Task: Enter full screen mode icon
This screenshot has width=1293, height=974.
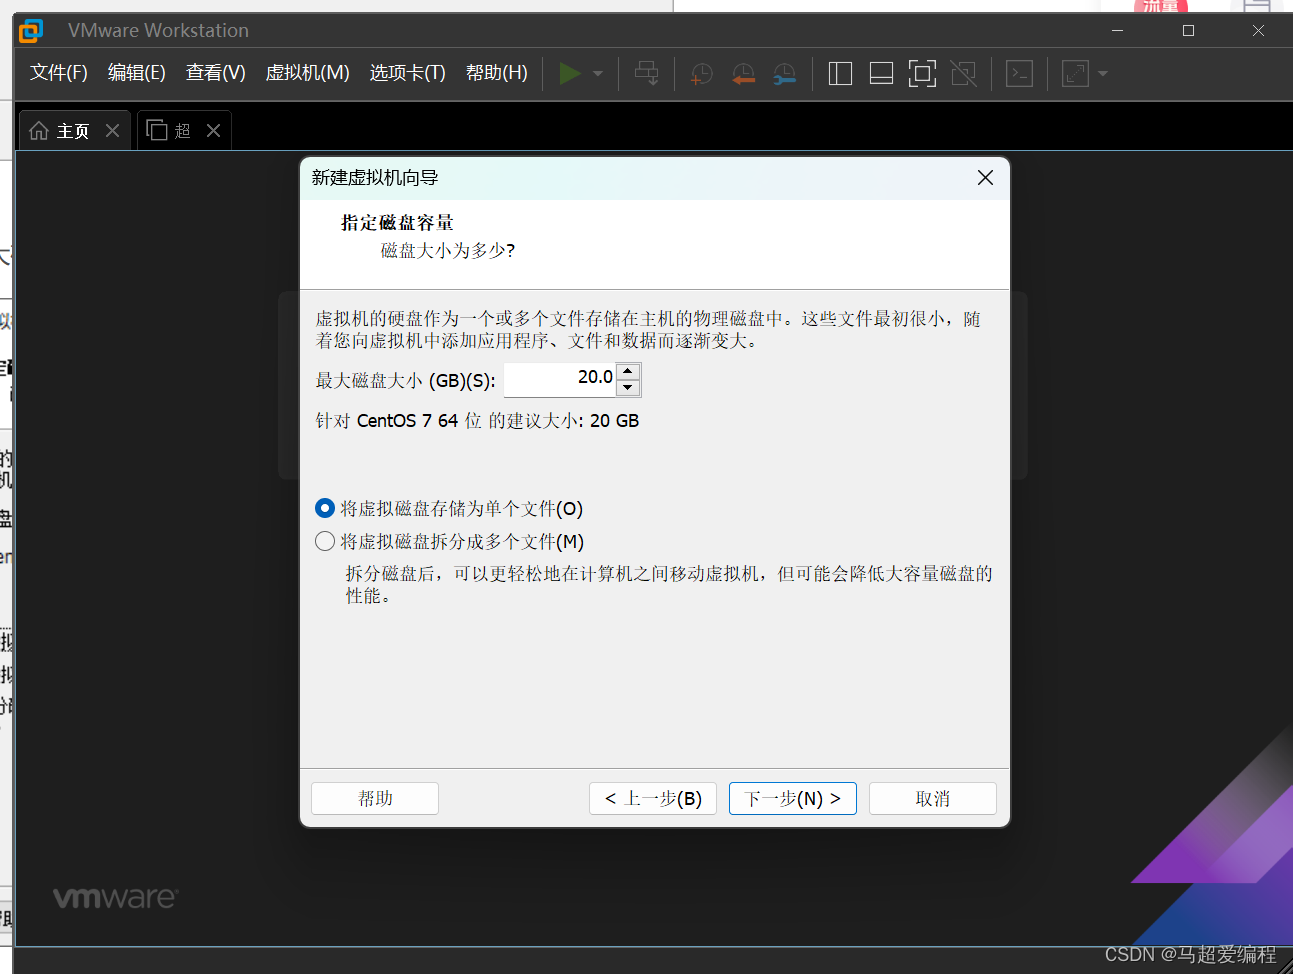Action: [x=922, y=73]
